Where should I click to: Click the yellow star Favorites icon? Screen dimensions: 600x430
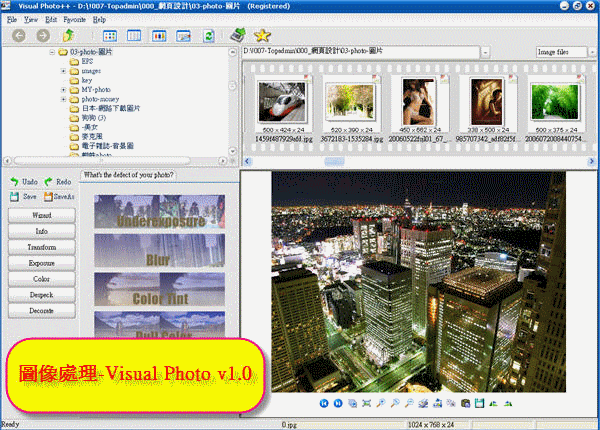[x=262, y=36]
